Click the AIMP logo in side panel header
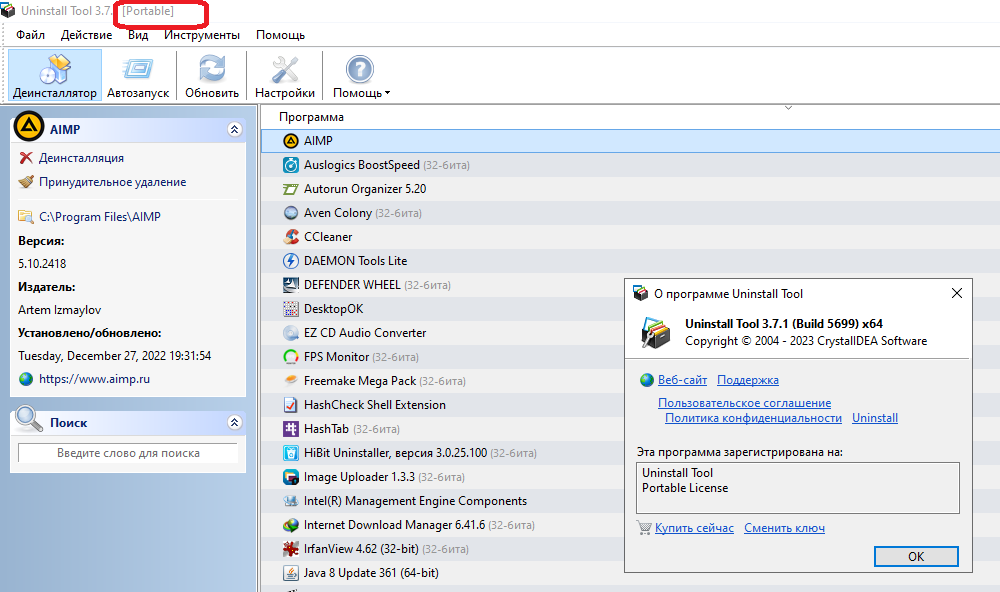The width and height of the screenshot is (1000, 592). (29, 126)
